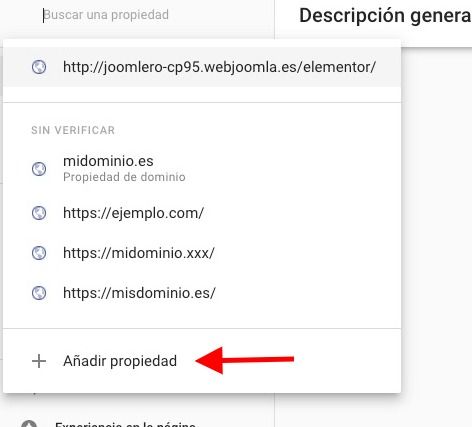472x427 pixels.
Task: Select the joomlero-cp95.webjoomla.es/elementor property
Action: 202,67
